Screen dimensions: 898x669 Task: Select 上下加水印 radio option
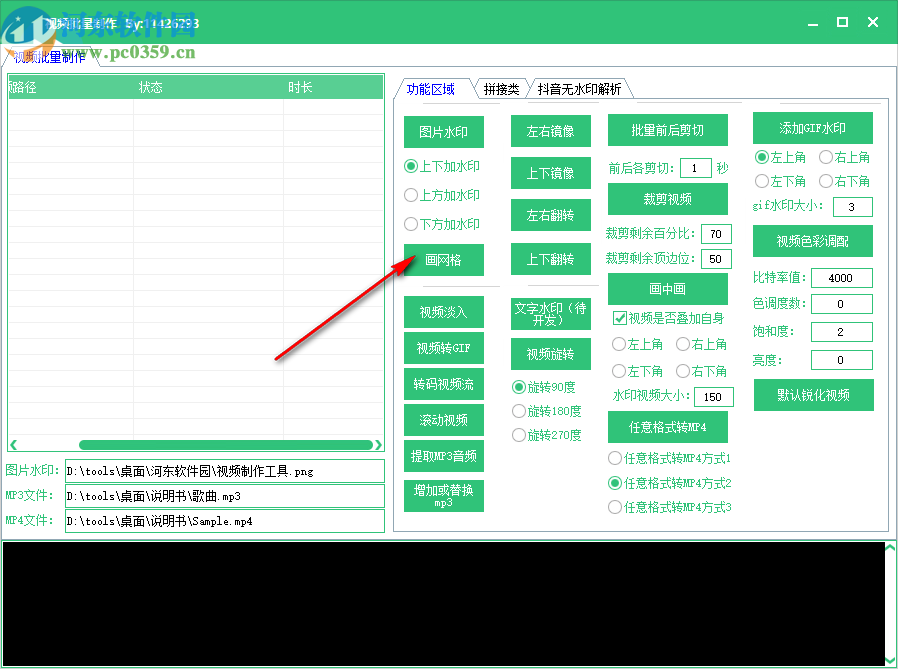pyautogui.click(x=442, y=166)
